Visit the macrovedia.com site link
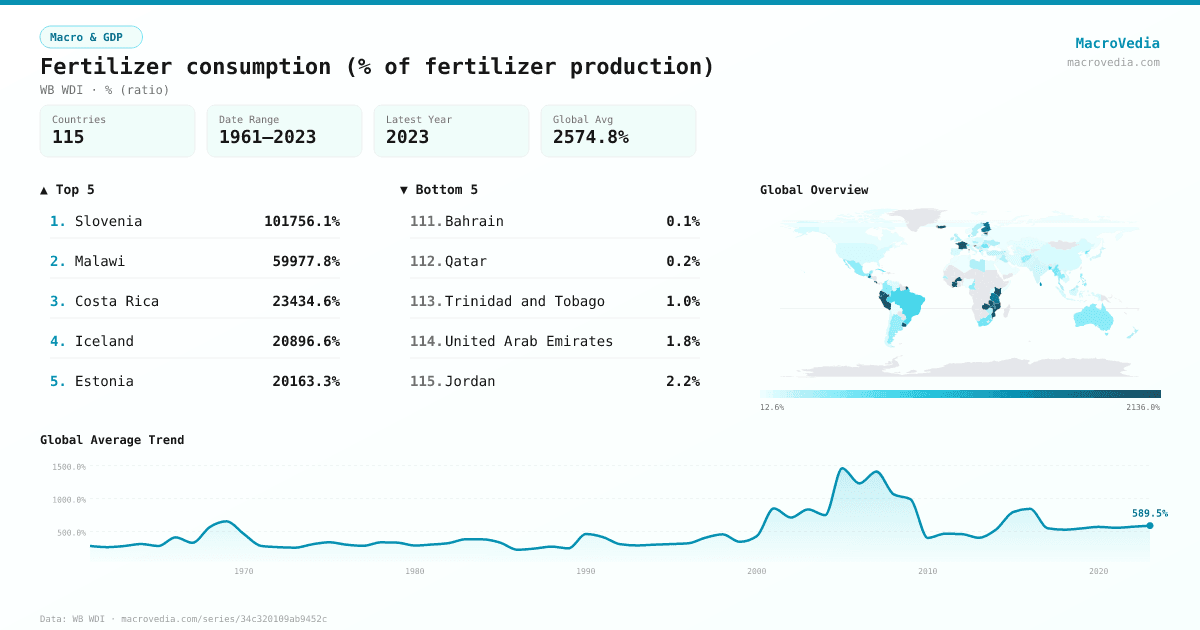Viewport: 1200px width, 630px height. (1113, 62)
